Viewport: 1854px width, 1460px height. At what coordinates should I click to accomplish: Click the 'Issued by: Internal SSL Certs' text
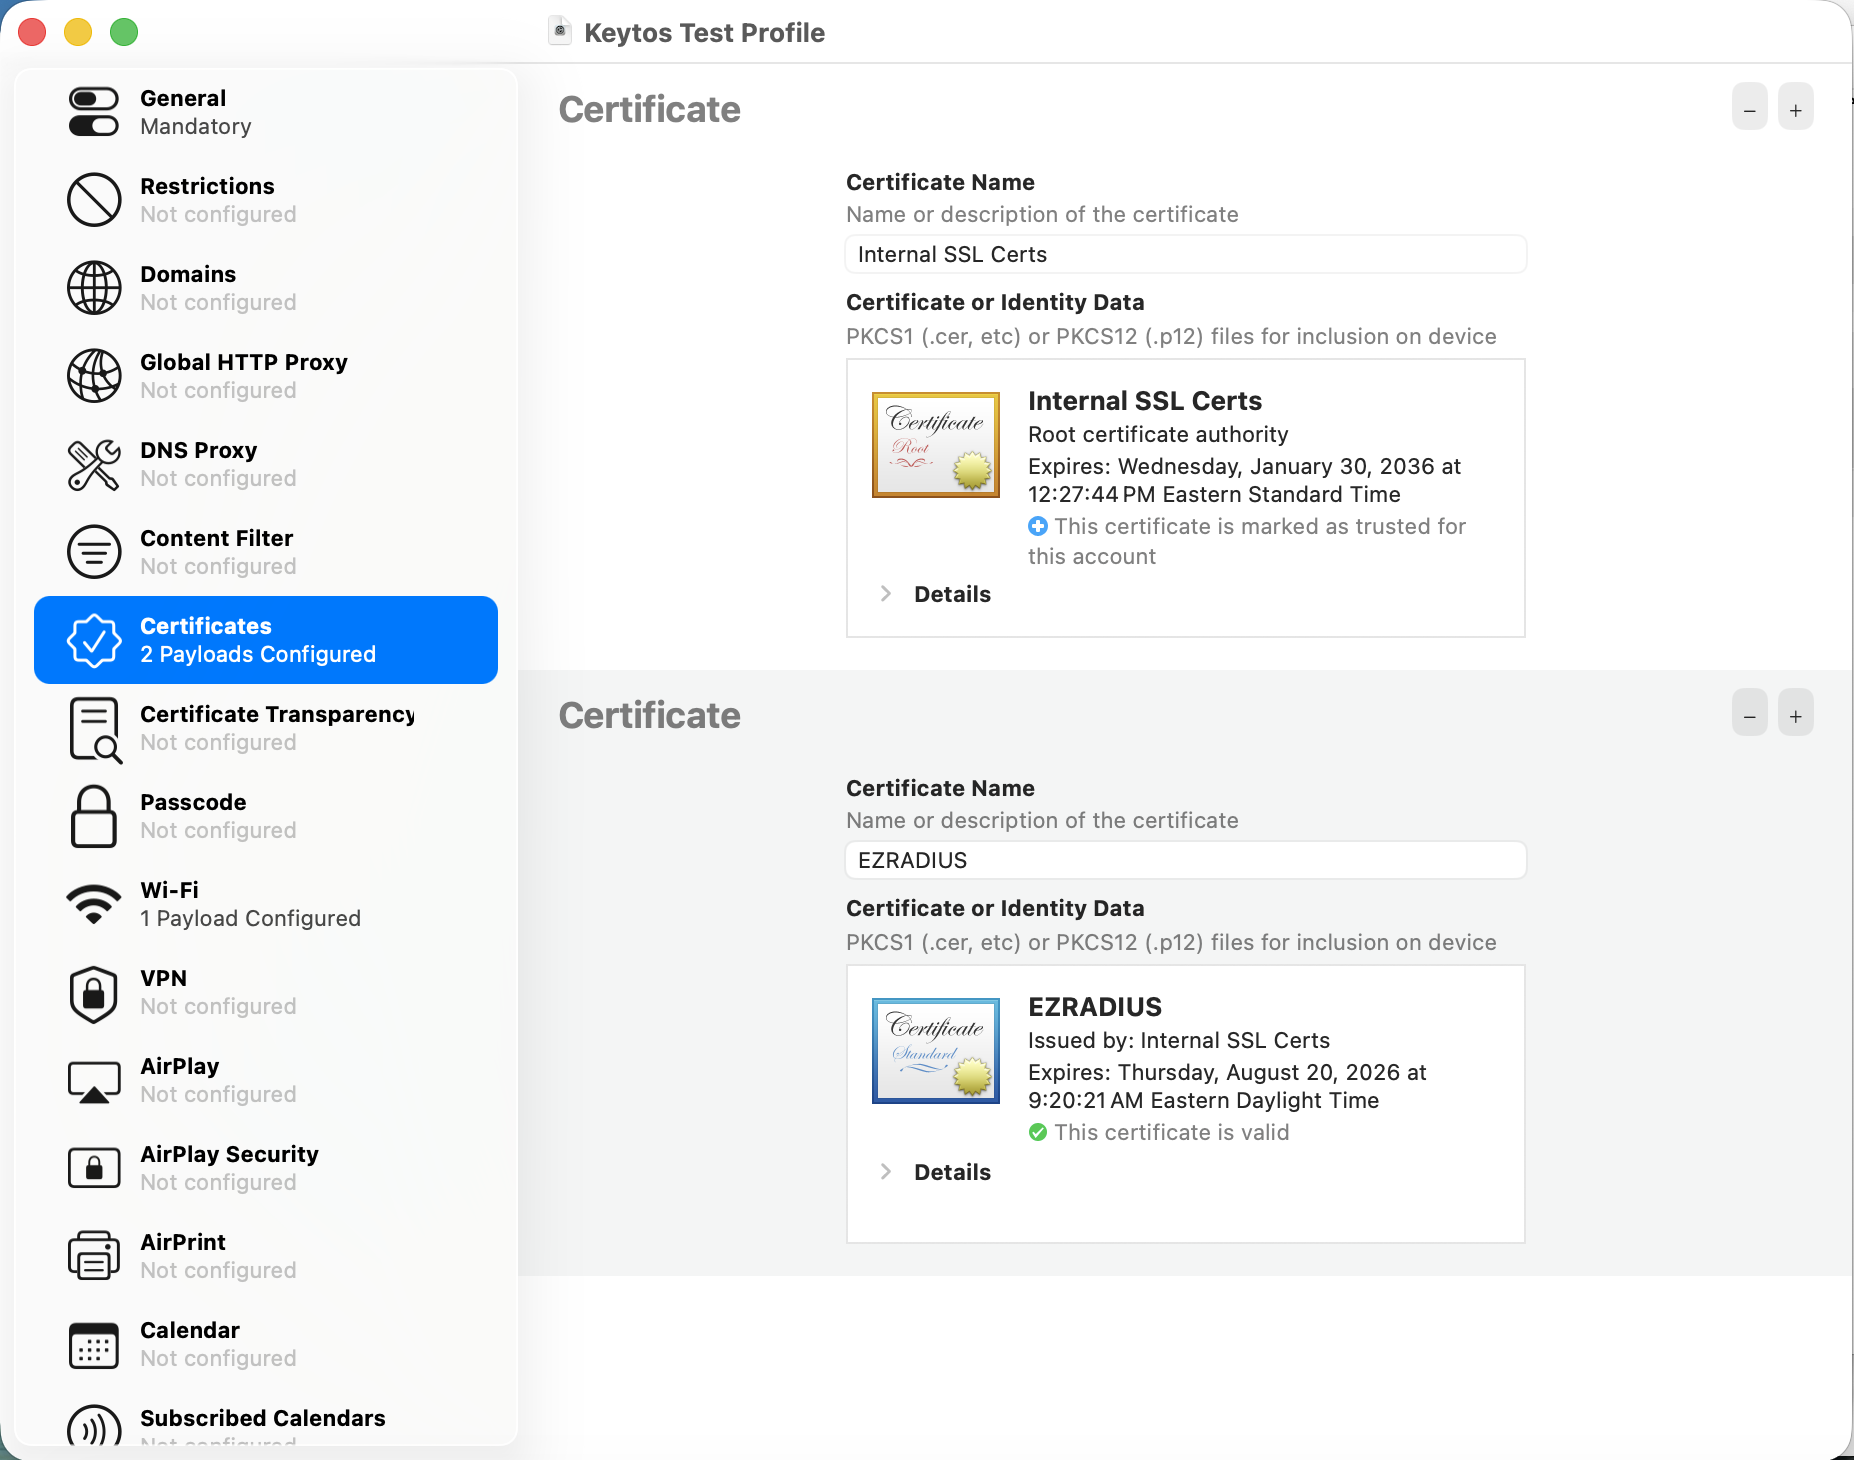coord(1179,1040)
